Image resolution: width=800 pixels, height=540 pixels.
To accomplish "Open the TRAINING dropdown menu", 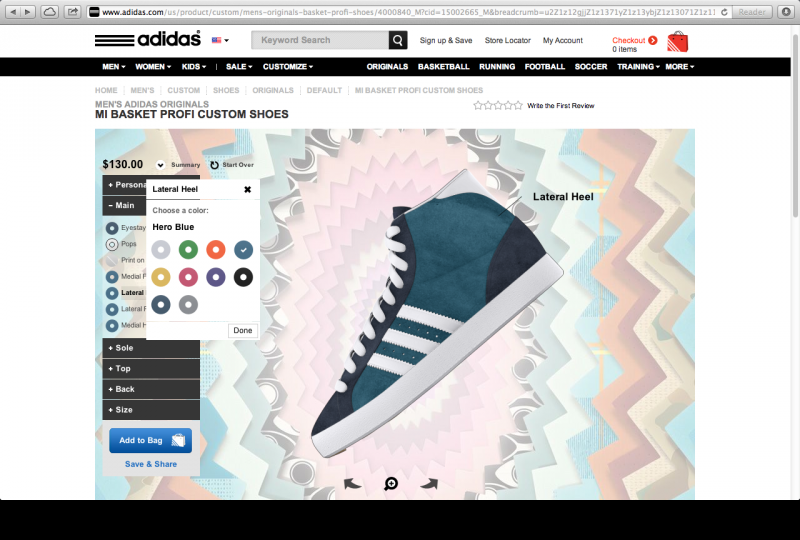I will pos(638,66).
